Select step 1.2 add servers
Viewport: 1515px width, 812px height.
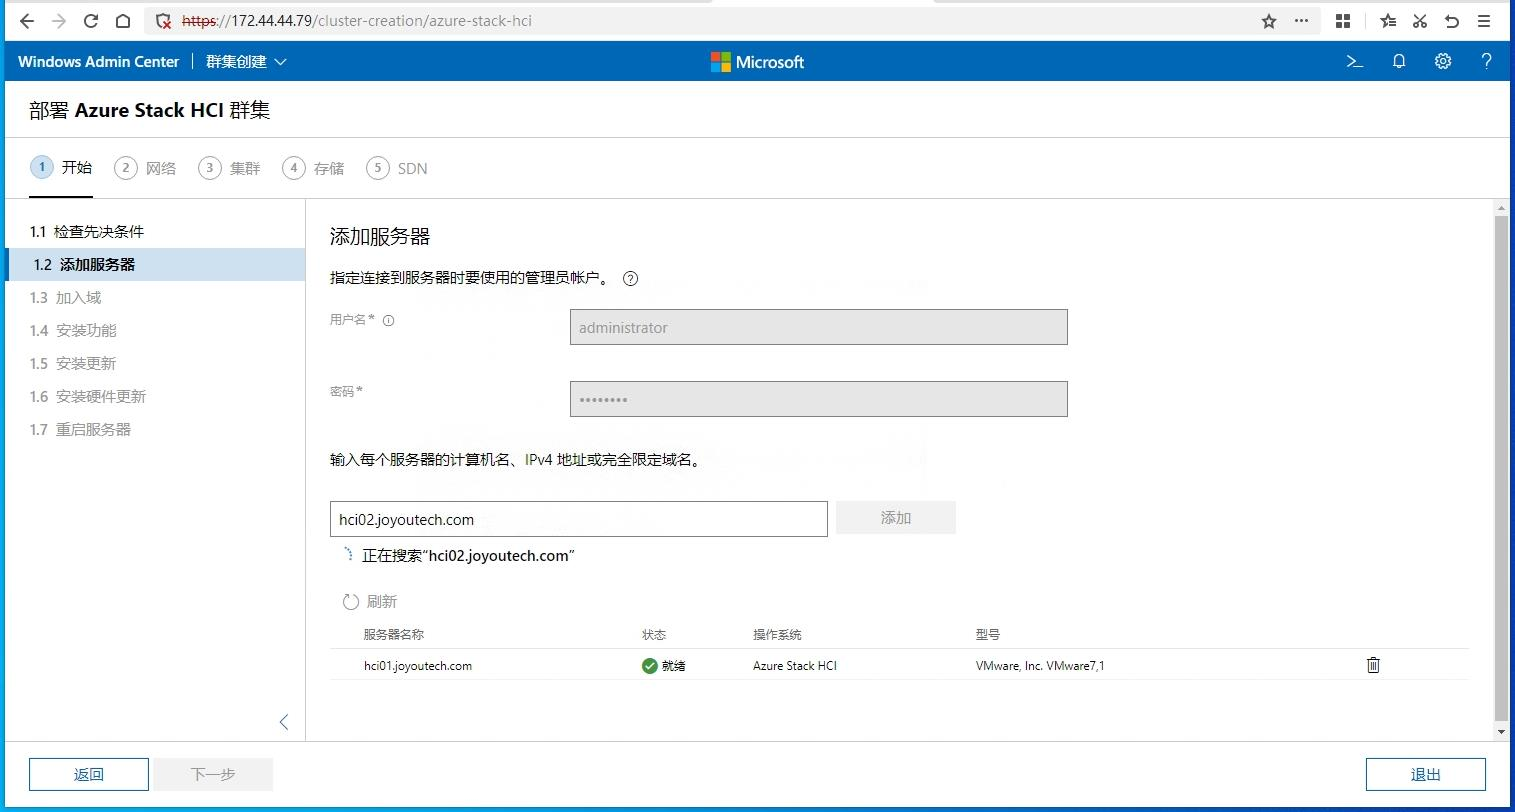pyautogui.click(x=155, y=264)
